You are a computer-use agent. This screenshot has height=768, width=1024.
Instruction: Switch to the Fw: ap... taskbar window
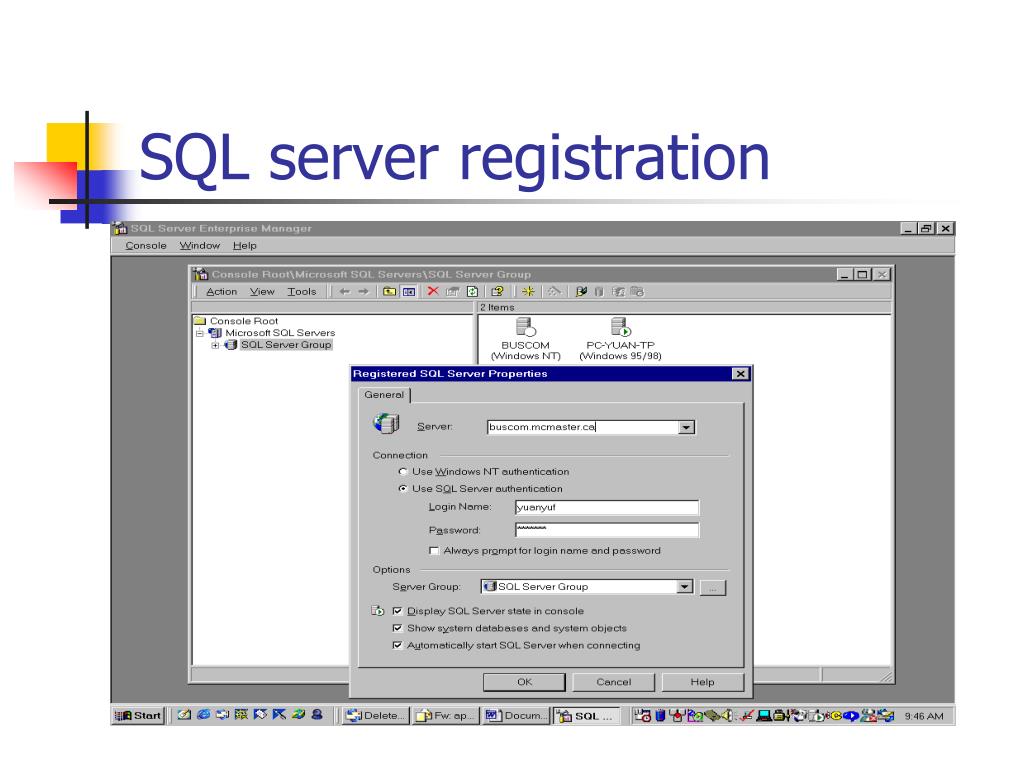tap(446, 716)
